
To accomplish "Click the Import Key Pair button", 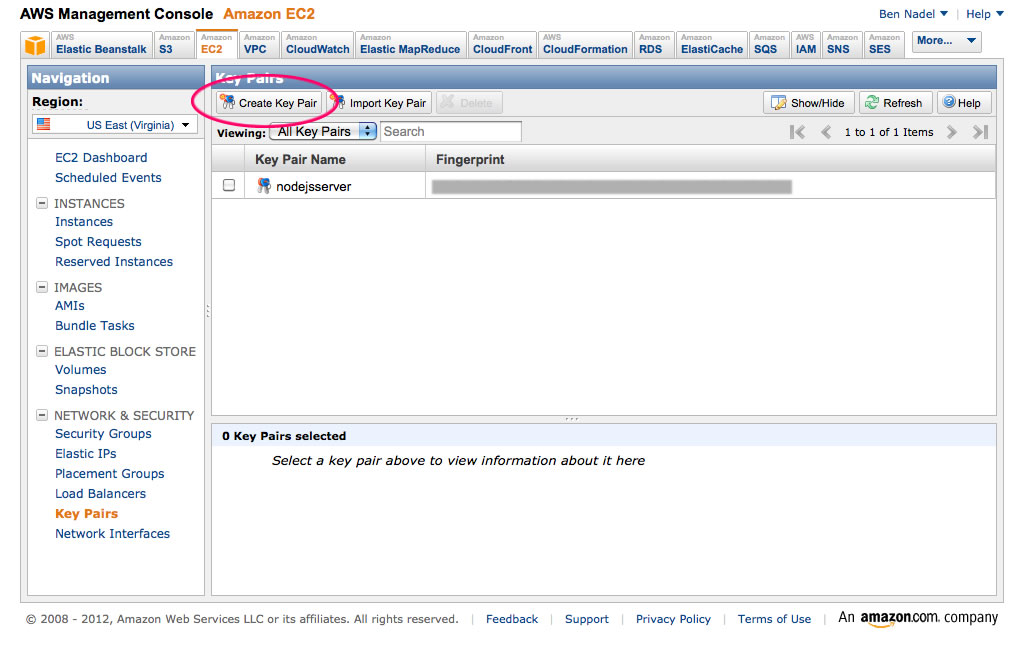I will pyautogui.click(x=379, y=103).
